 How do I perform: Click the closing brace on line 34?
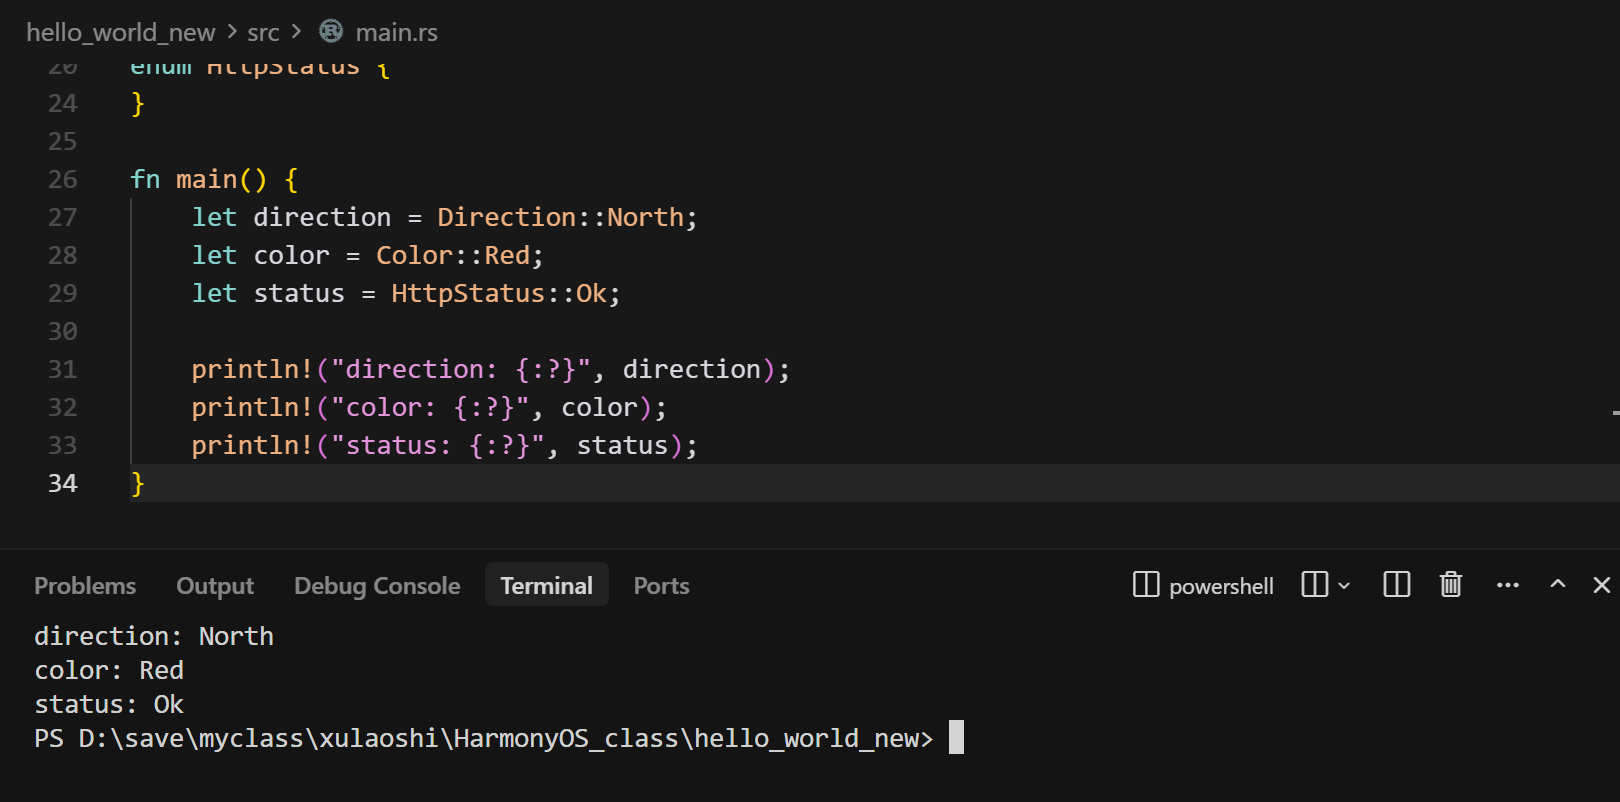click(138, 484)
